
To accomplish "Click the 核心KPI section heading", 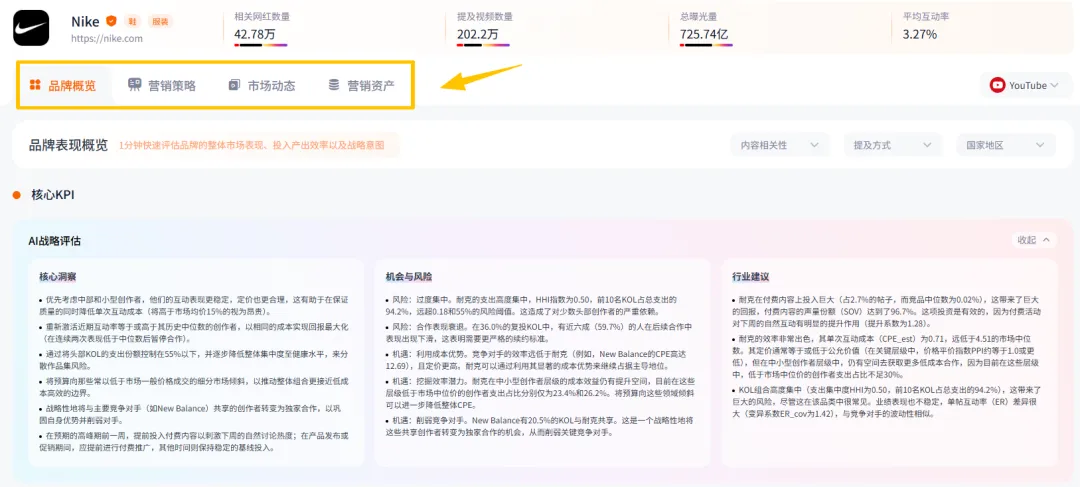I will (x=53, y=195).
